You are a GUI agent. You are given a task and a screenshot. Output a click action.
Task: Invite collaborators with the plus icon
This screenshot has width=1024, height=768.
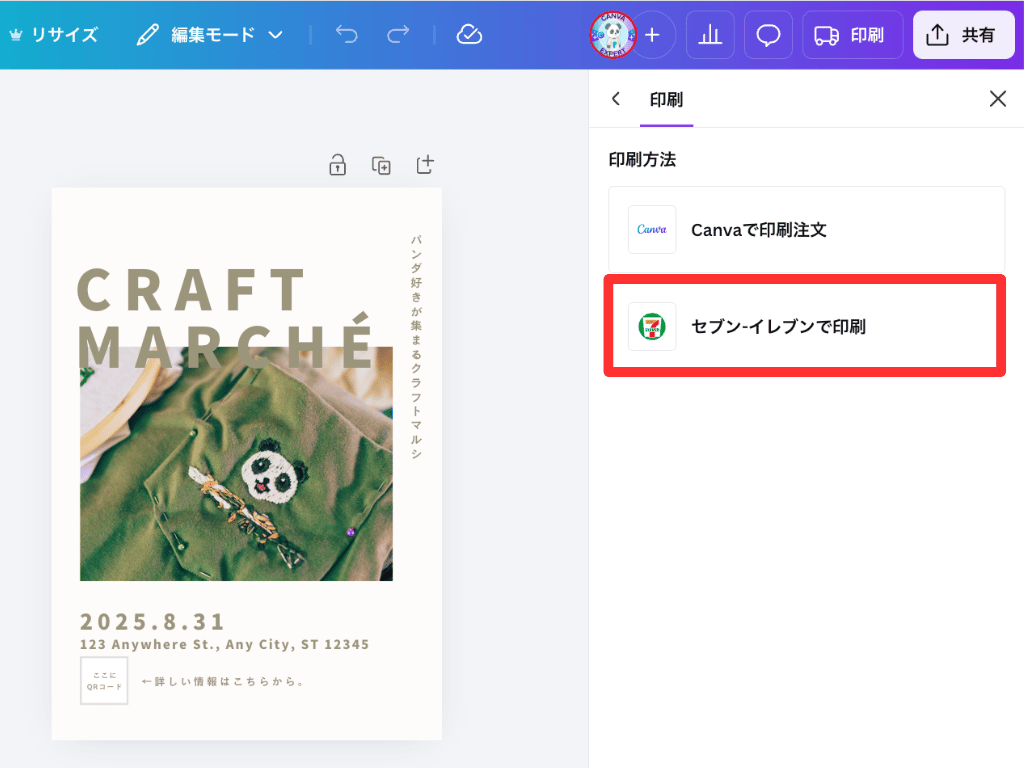click(652, 34)
